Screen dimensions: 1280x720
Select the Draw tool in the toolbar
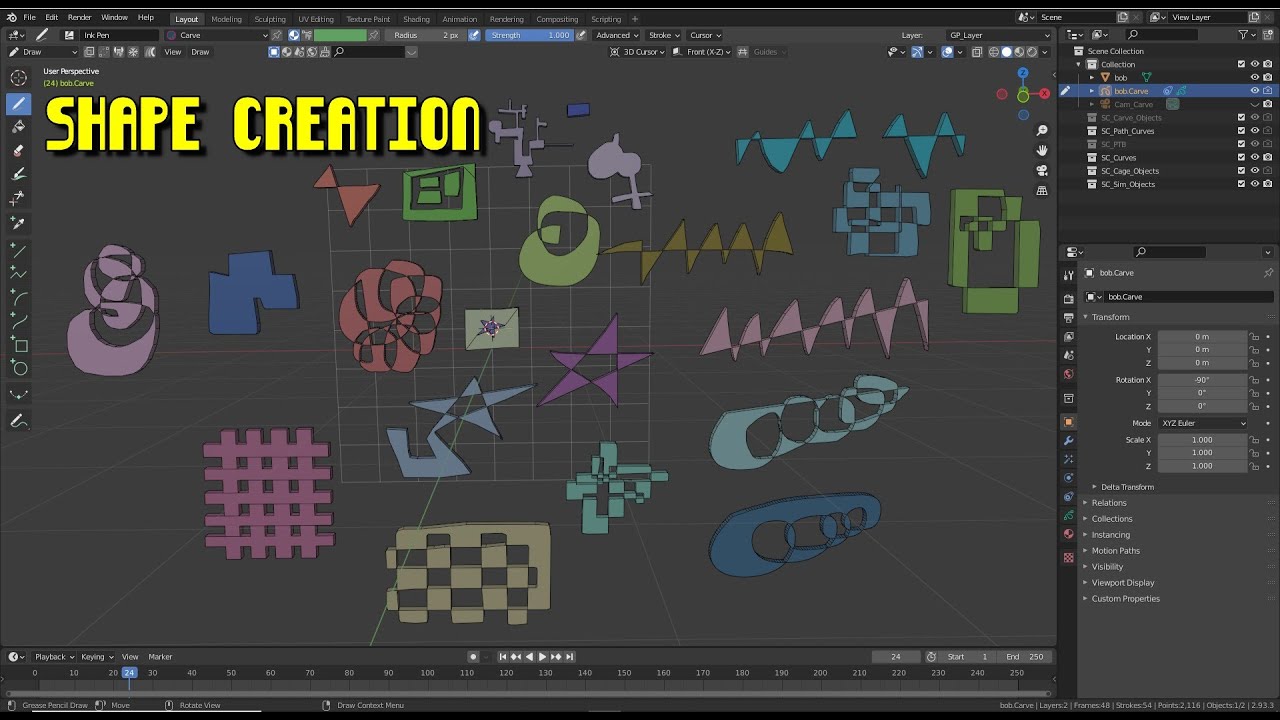[19, 103]
